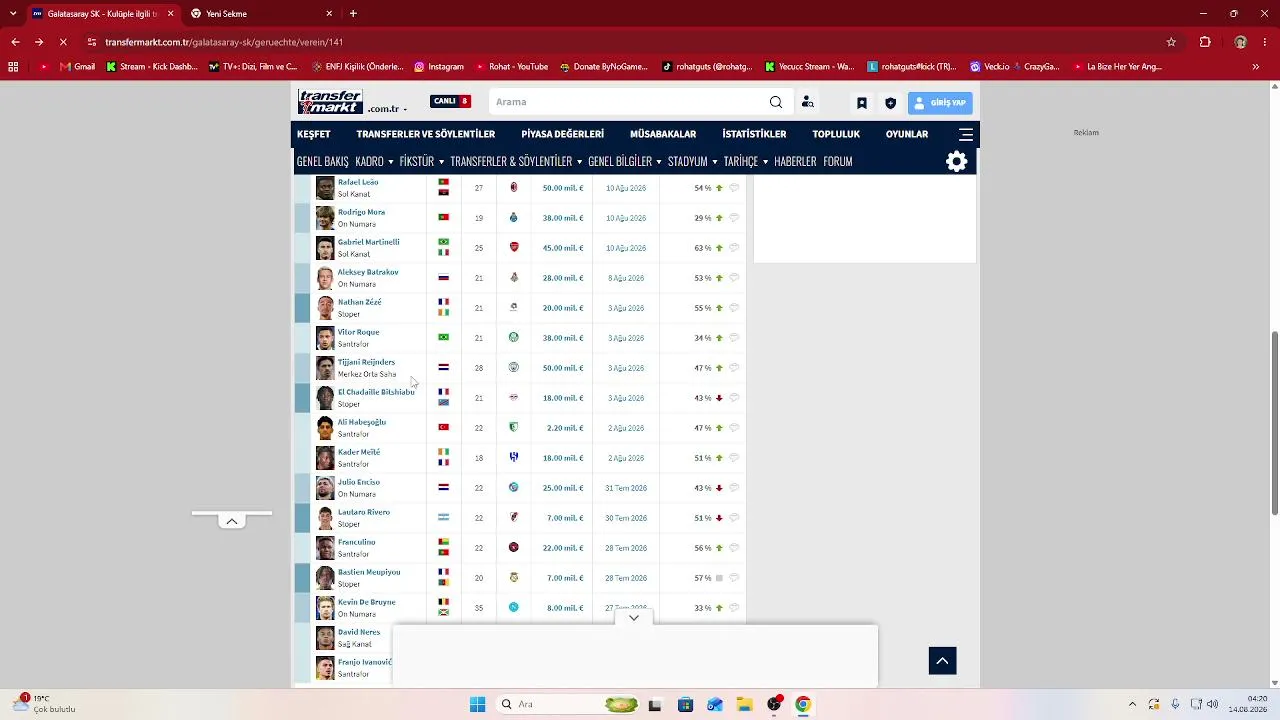
Task: Open the comment bubble in Rodrigo Mora's row
Action: (734, 218)
